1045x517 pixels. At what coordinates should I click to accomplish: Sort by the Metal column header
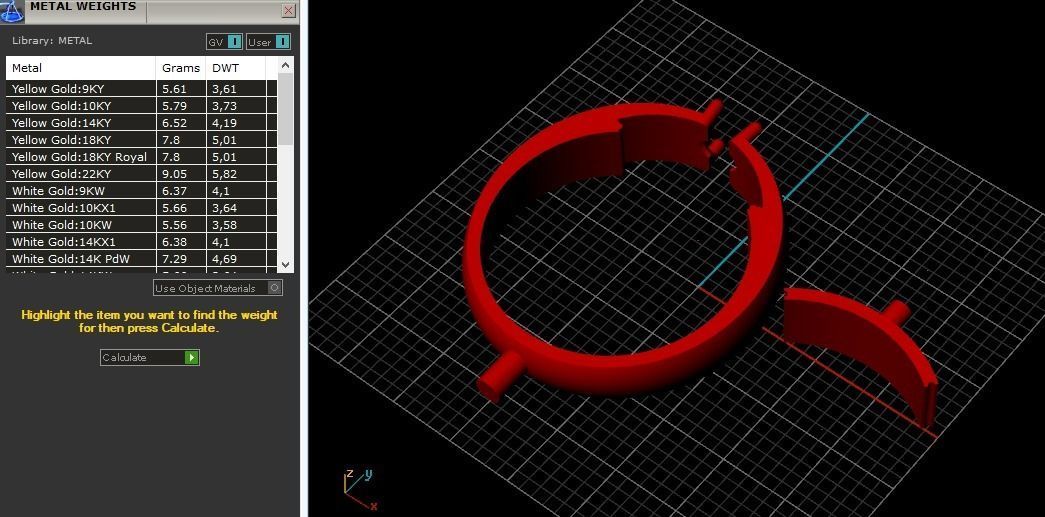click(81, 68)
